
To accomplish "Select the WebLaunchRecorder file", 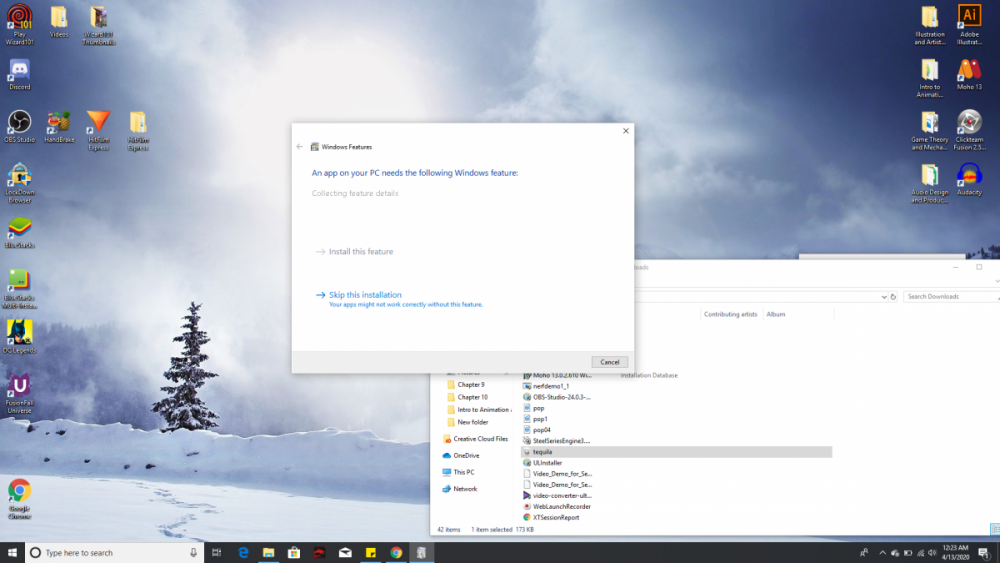I will (x=561, y=506).
